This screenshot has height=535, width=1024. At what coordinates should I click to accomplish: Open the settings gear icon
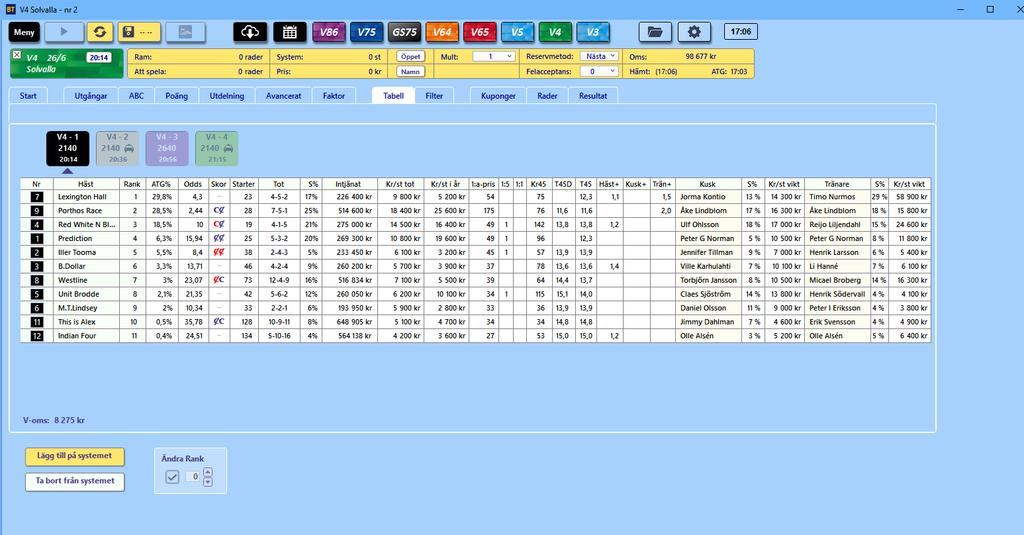tap(694, 32)
